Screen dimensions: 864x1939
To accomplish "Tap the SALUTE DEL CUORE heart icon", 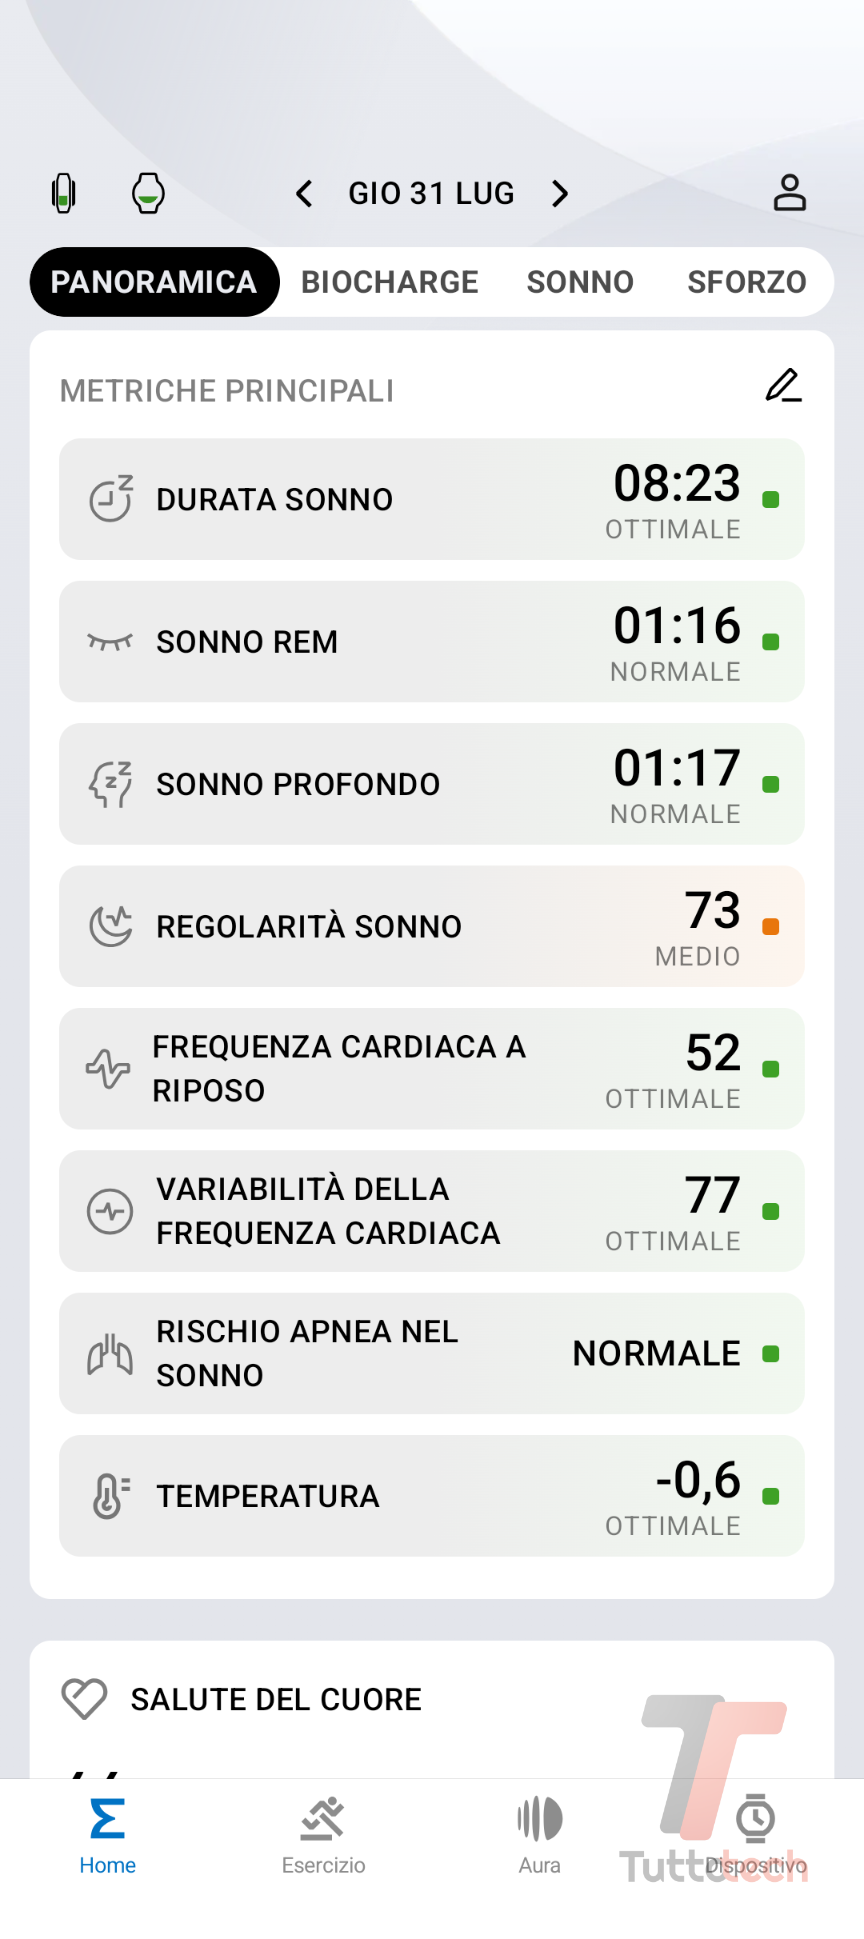I will tap(84, 1699).
